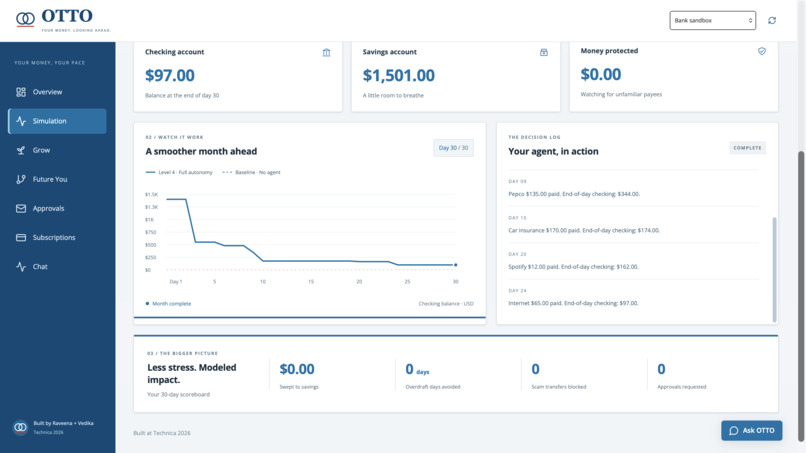Open Chat from the sidebar
Screen dimensions: 806x453
point(57,267)
